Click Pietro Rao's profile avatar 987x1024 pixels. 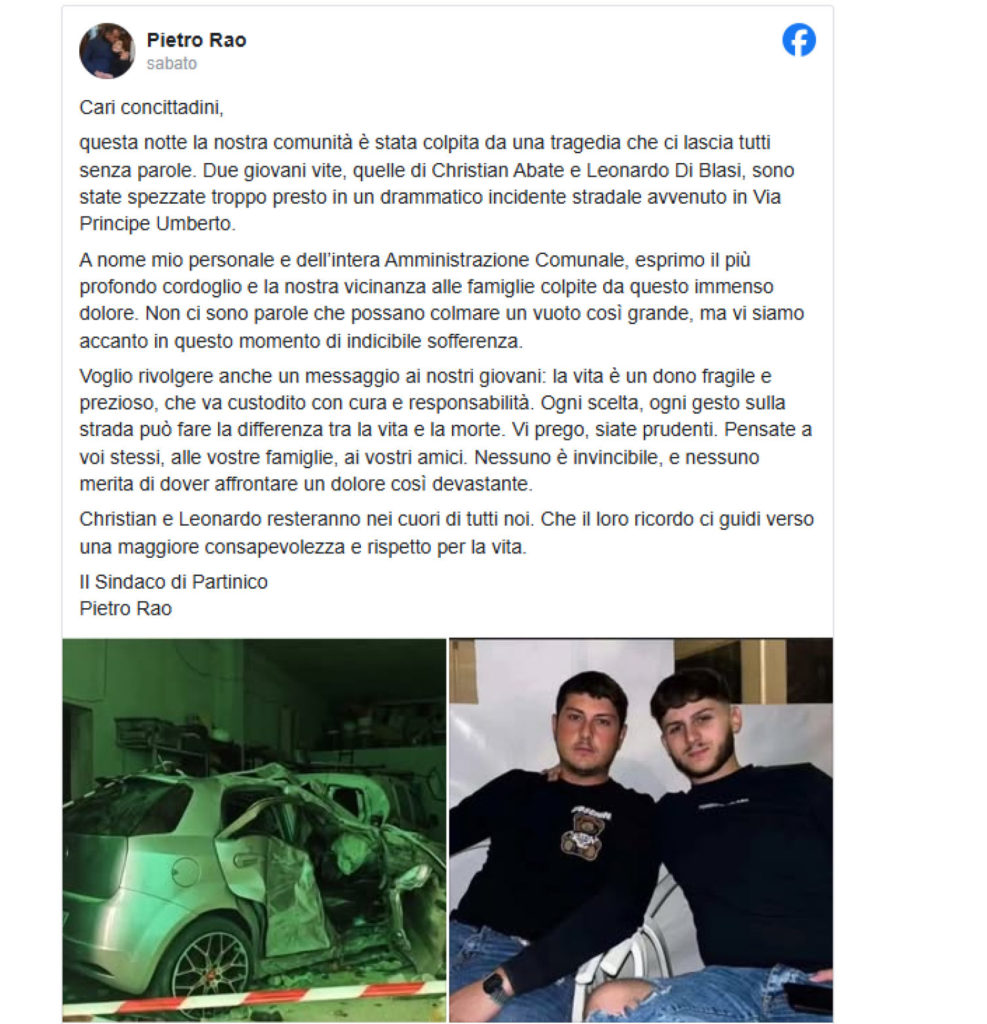click(x=107, y=50)
